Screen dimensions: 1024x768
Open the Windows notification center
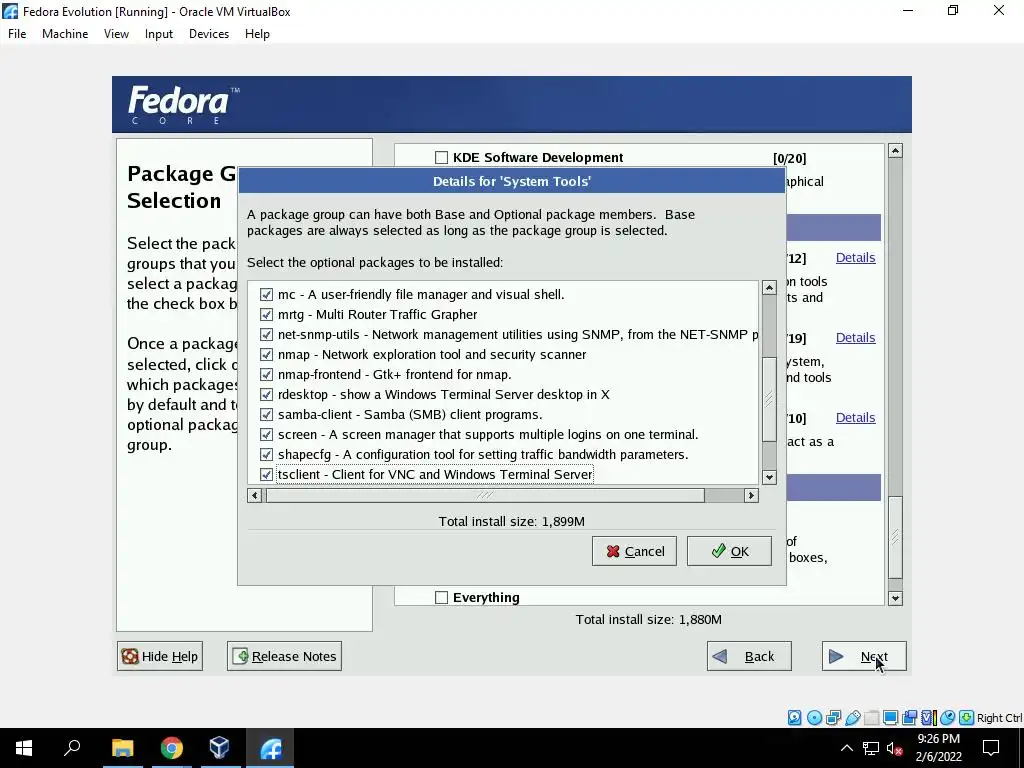991,748
